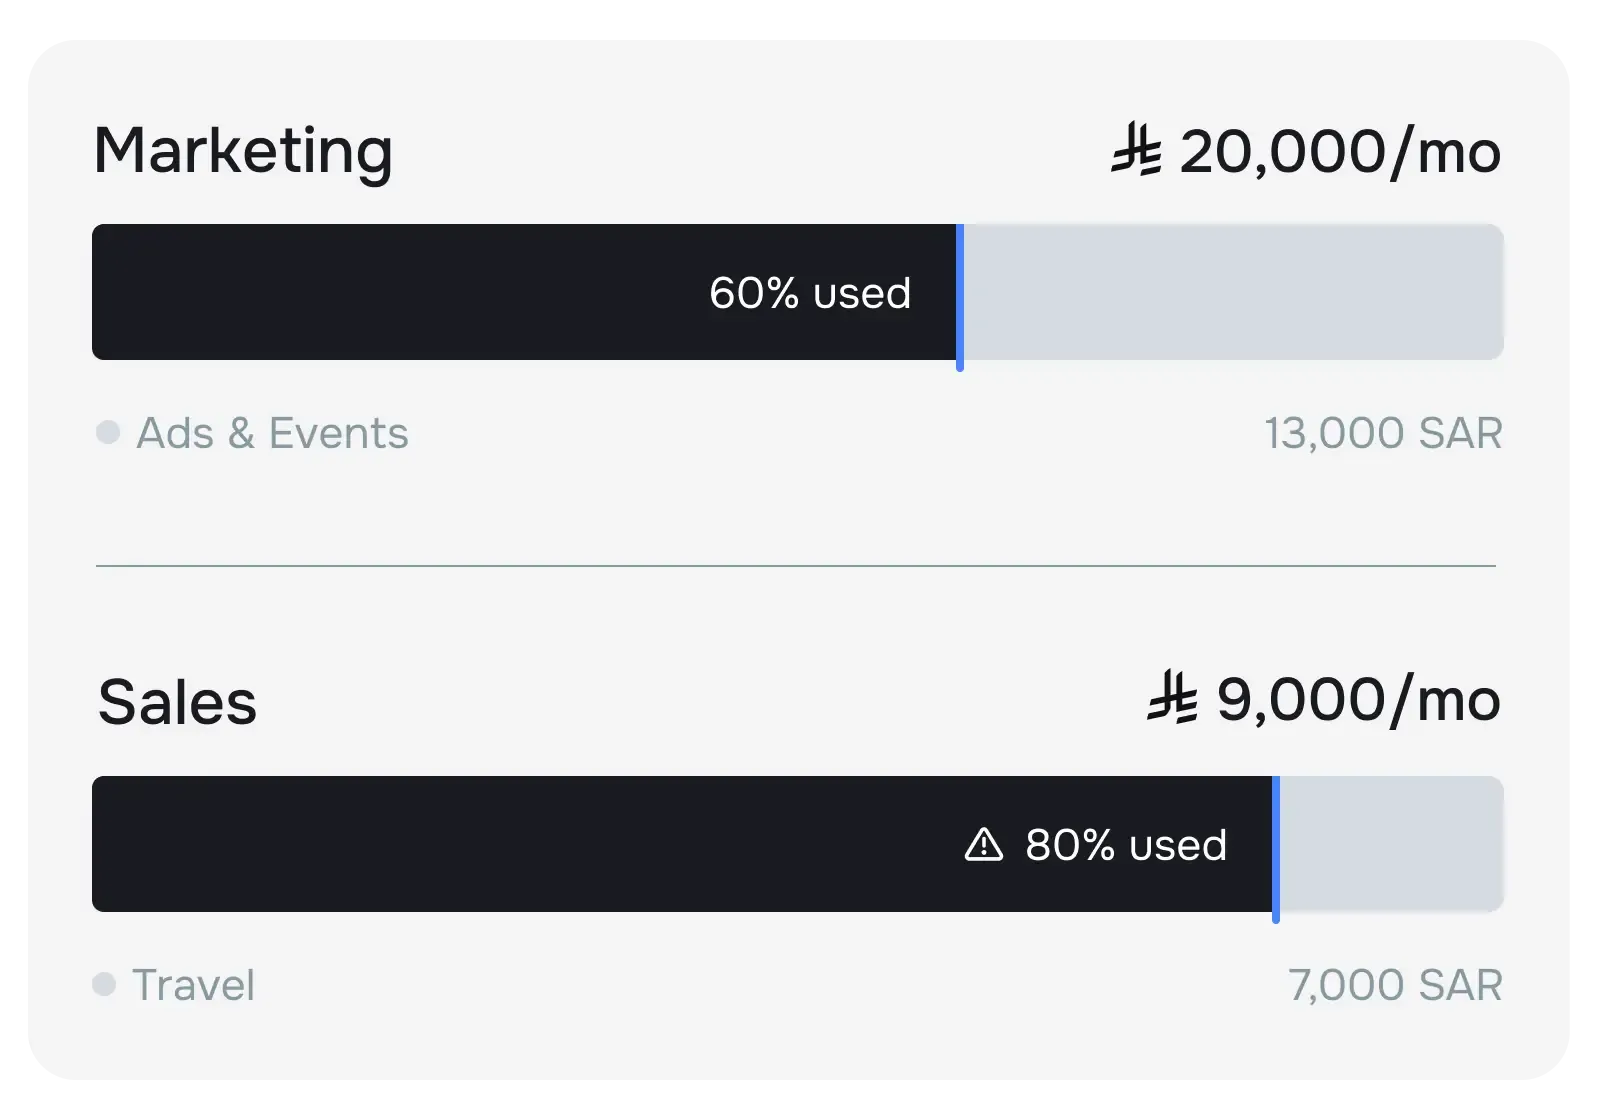The width and height of the screenshot is (1600, 1120).
Task: Select the Sales budget heading
Action: 177,702
